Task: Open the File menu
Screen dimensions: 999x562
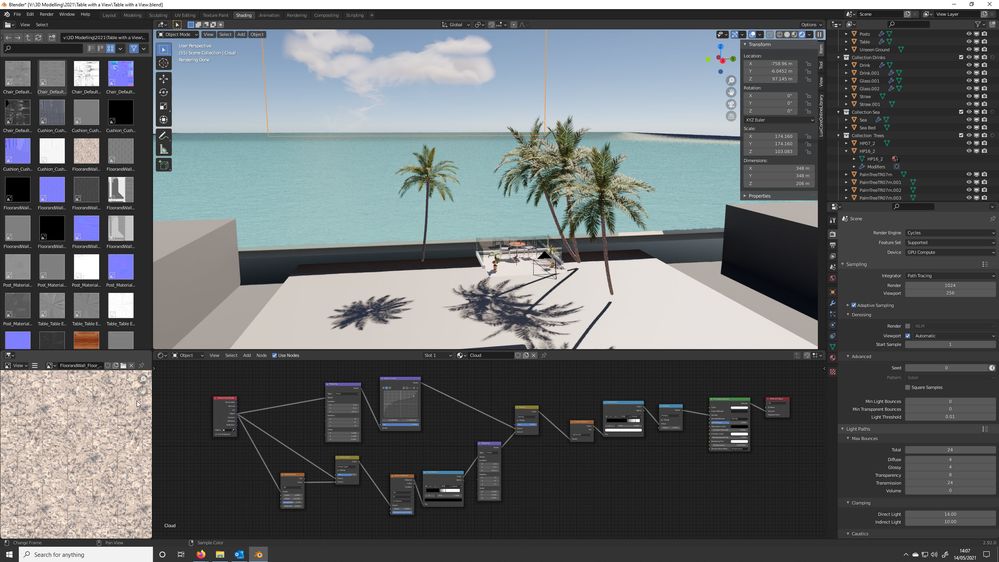Action: pyautogui.click(x=17, y=14)
